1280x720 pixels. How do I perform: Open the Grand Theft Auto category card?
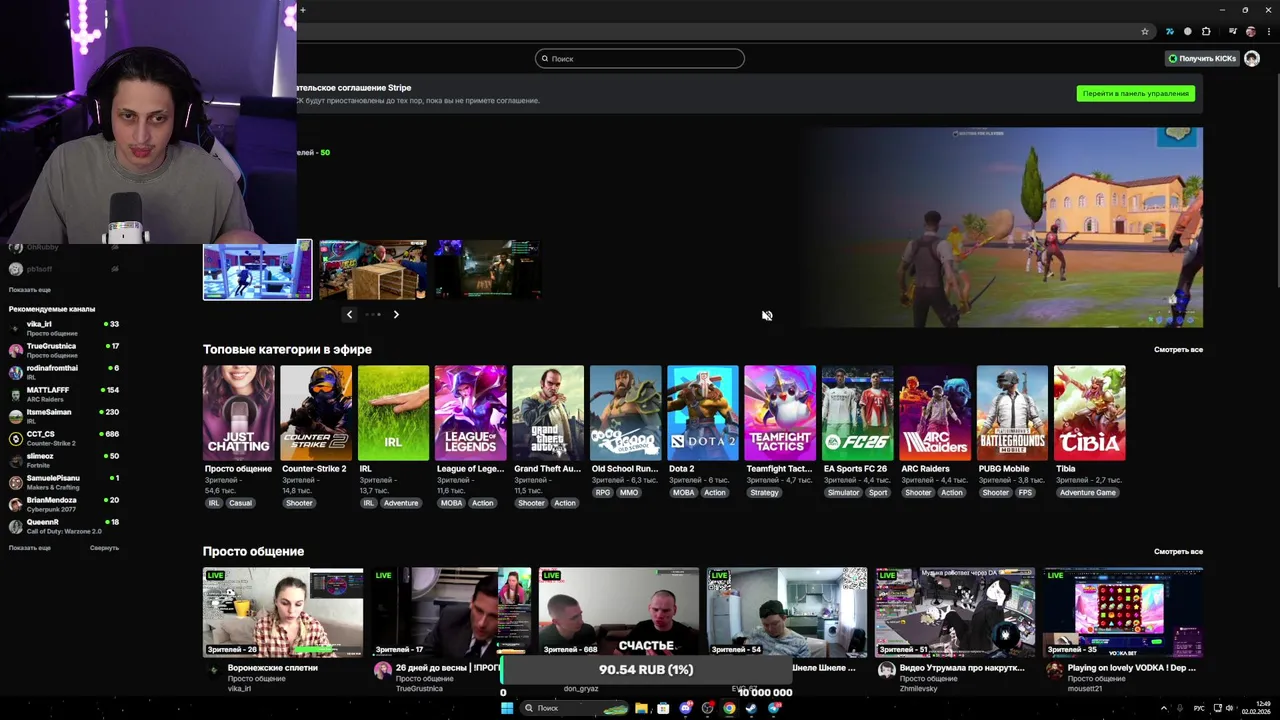(x=548, y=413)
